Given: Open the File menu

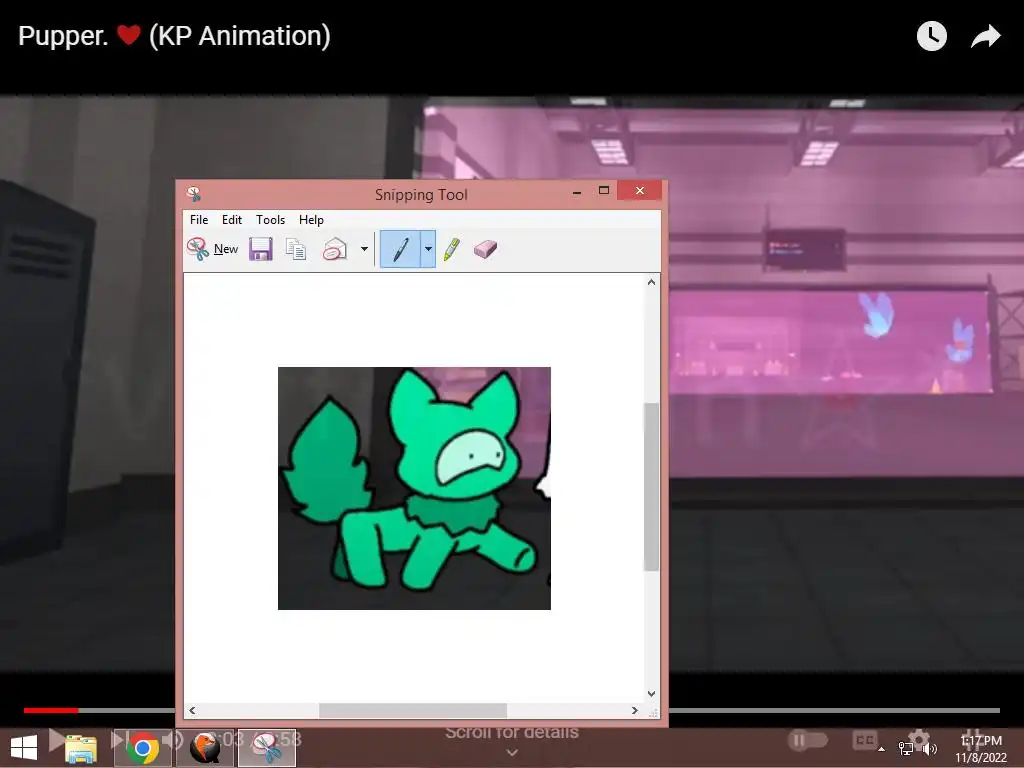Looking at the screenshot, I should (x=199, y=220).
